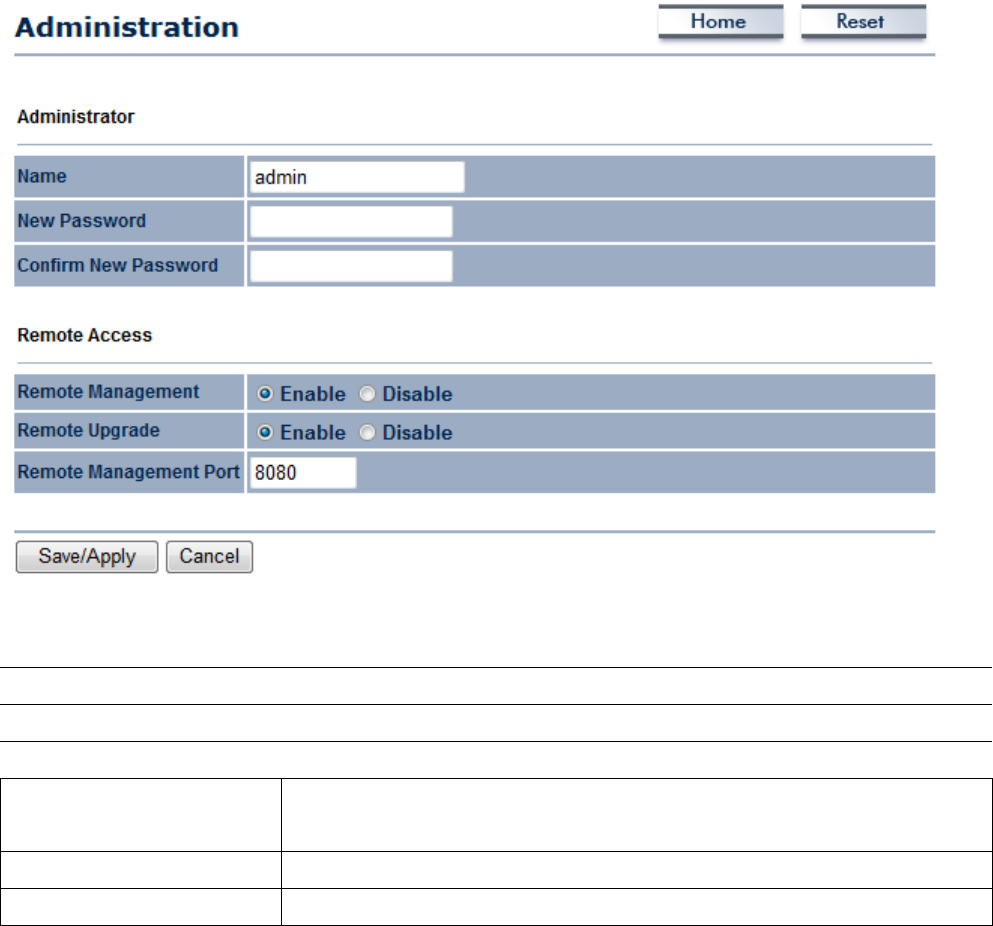The height and width of the screenshot is (926, 993).
Task: Disable Remote Management
Action: pyautogui.click(x=367, y=394)
